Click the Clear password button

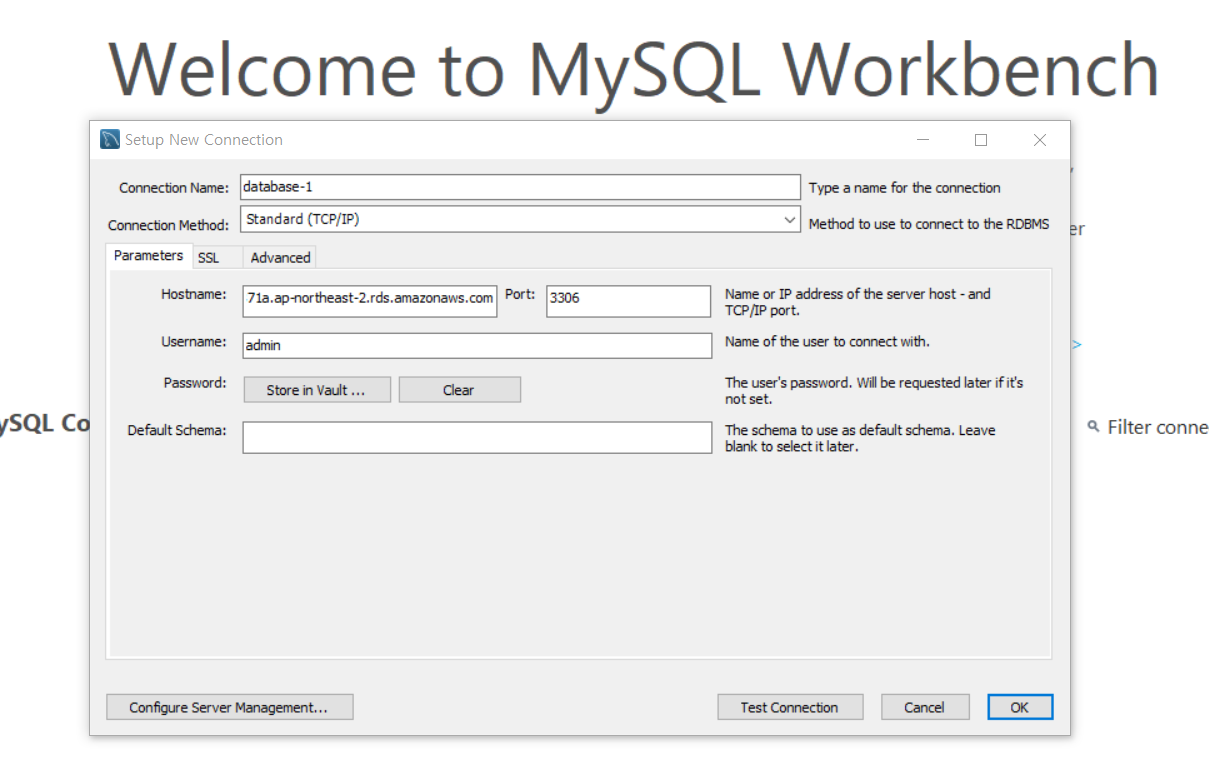[459, 390]
